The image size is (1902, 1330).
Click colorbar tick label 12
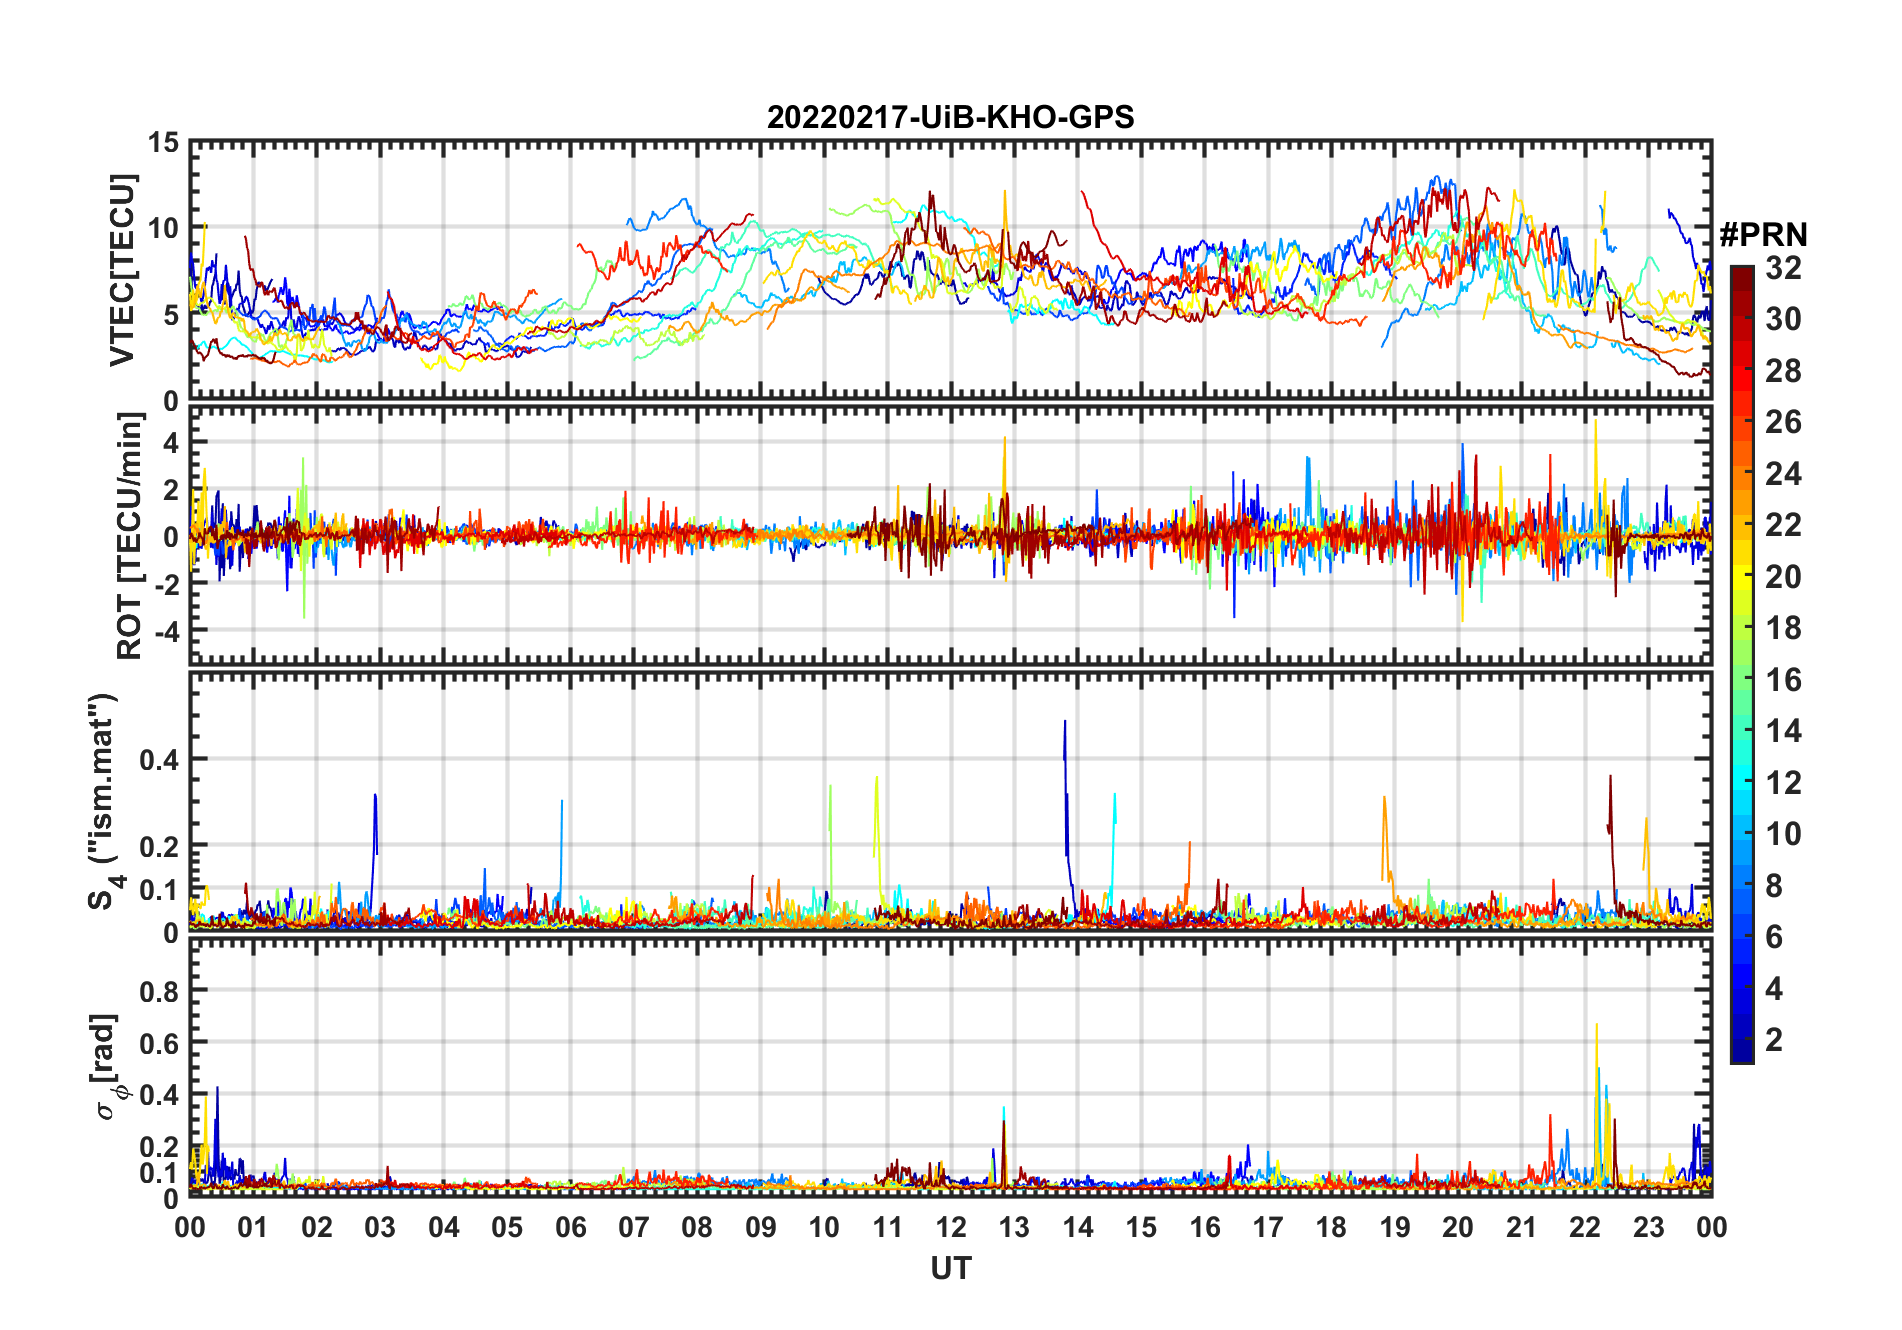click(1783, 783)
